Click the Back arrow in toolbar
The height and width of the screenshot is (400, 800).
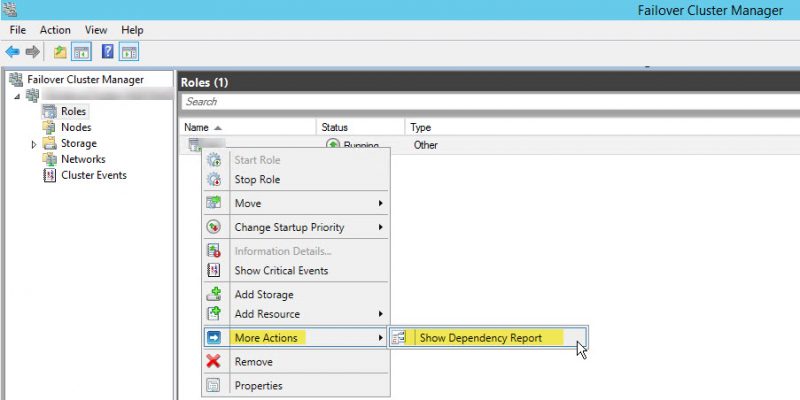point(12,52)
